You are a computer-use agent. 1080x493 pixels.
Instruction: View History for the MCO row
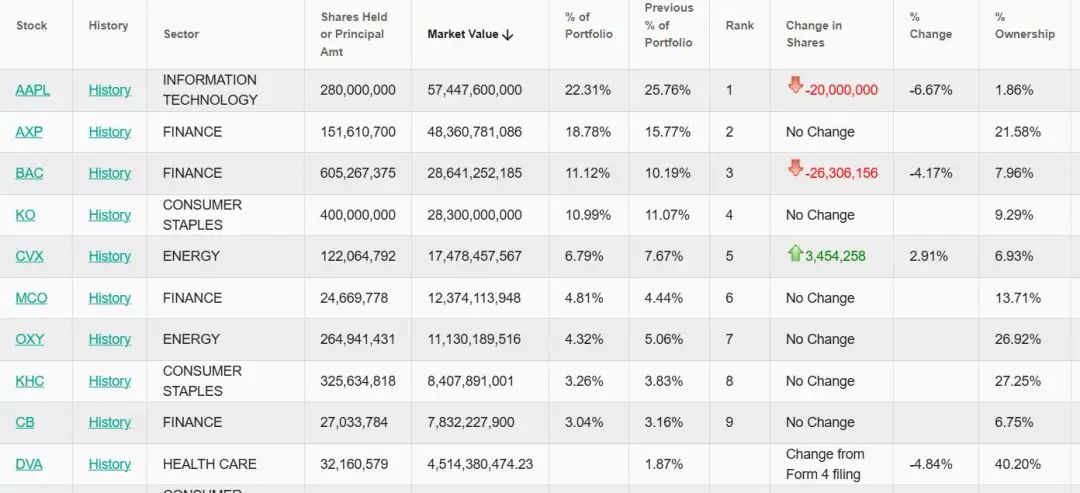(x=109, y=298)
